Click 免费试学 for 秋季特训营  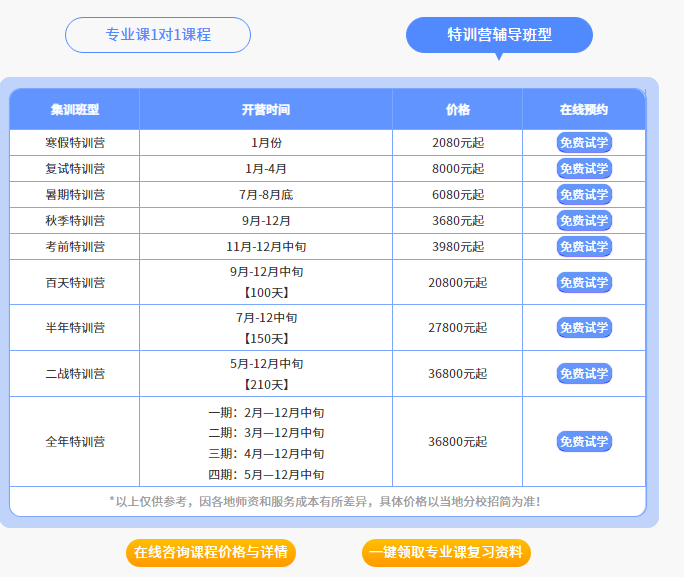click(x=584, y=221)
